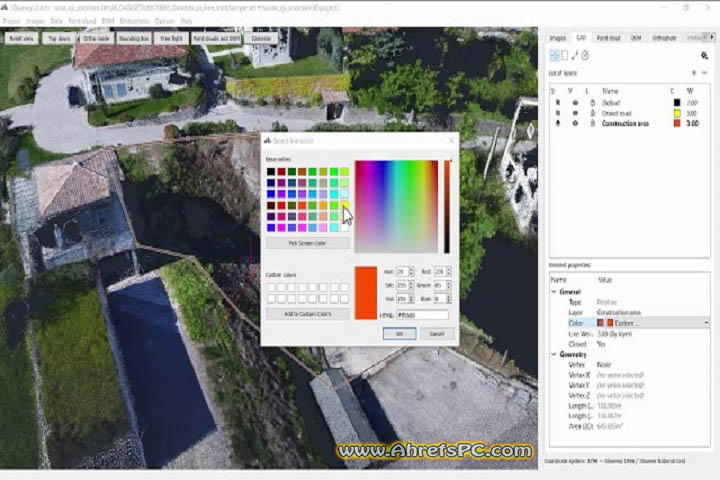720x480 pixels.
Task: Click the circular measure tool in CAD panel
Action: 585,56
